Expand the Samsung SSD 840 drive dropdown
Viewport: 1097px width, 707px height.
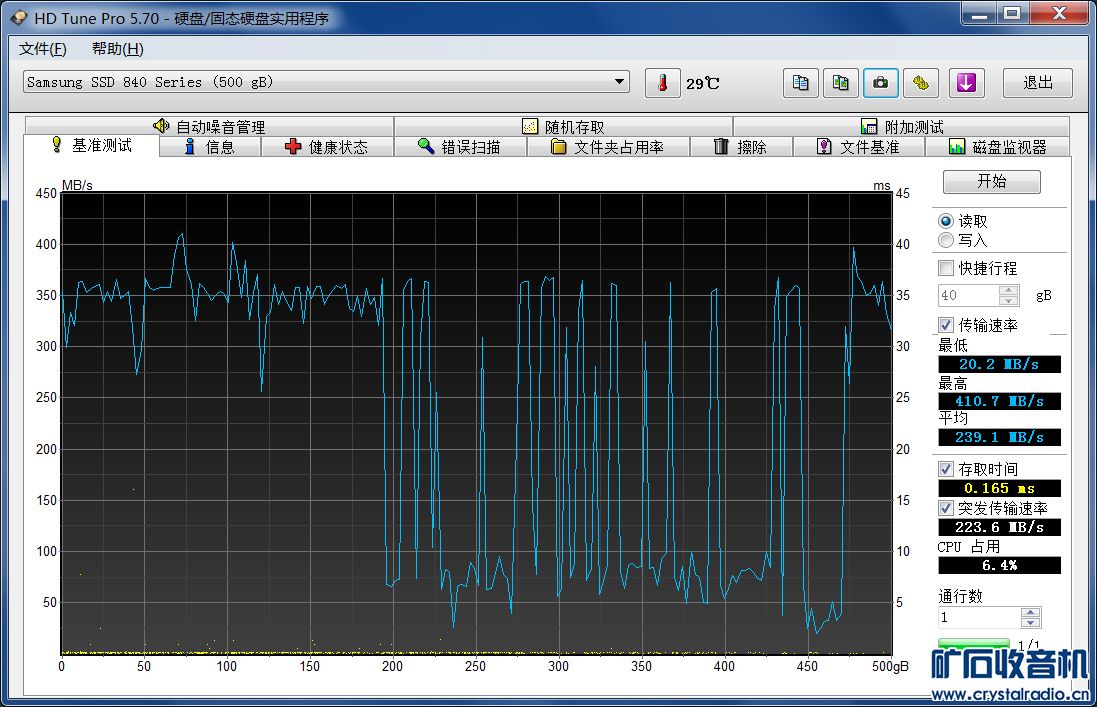(619, 82)
